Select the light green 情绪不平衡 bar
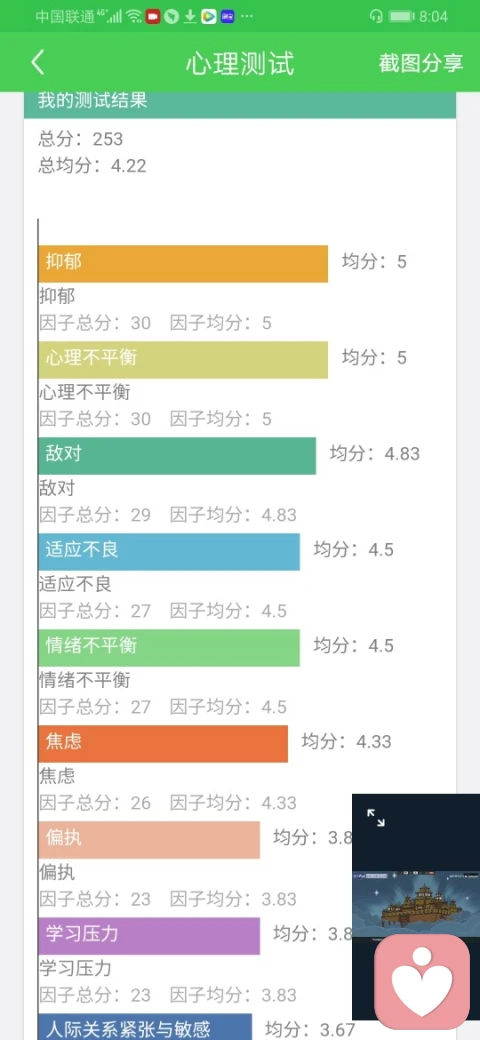Viewport: 480px width, 1040px height. pos(169,647)
